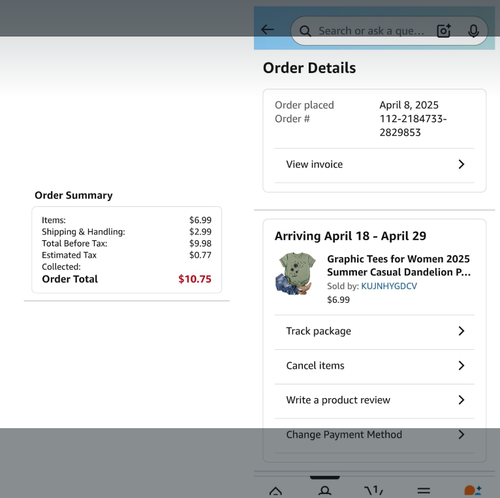Image resolution: width=500 pixels, height=498 pixels.
Task: Open camera lens visual search
Action: (444, 31)
